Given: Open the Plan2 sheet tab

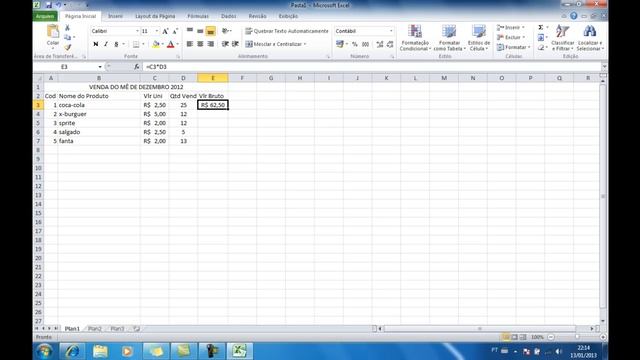Looking at the screenshot, I should (x=95, y=329).
